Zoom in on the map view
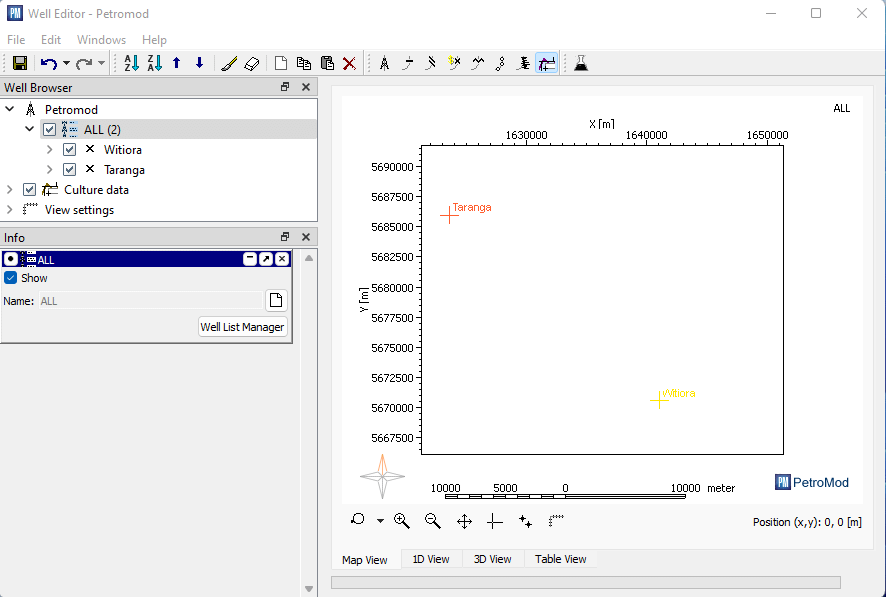 tap(402, 521)
